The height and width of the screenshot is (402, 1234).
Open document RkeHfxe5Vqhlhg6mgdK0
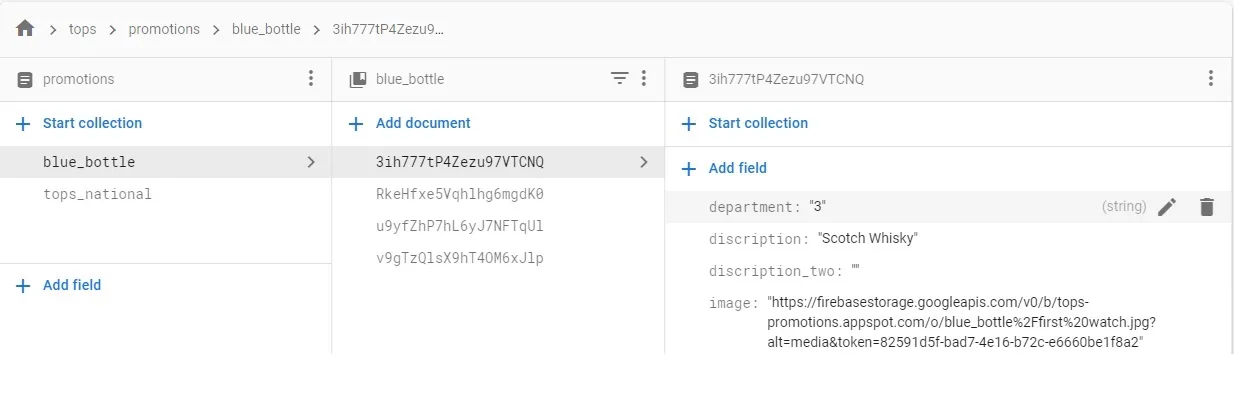click(460, 194)
